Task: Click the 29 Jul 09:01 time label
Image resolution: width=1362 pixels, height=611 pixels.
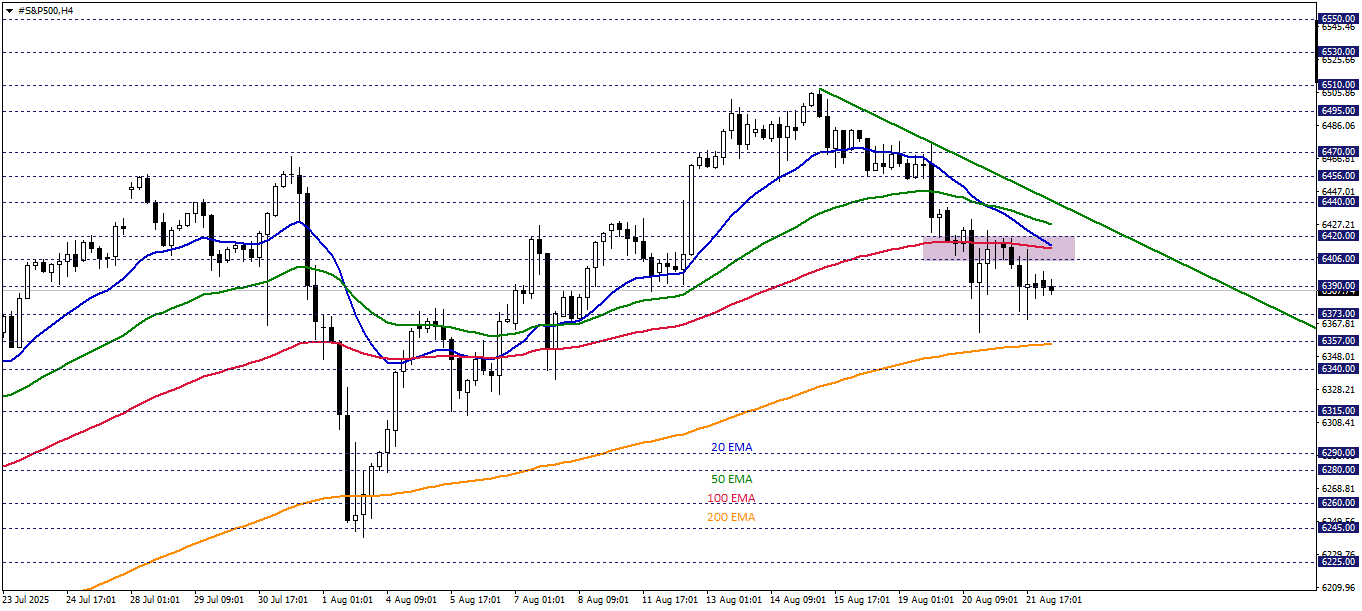Action: [x=218, y=601]
